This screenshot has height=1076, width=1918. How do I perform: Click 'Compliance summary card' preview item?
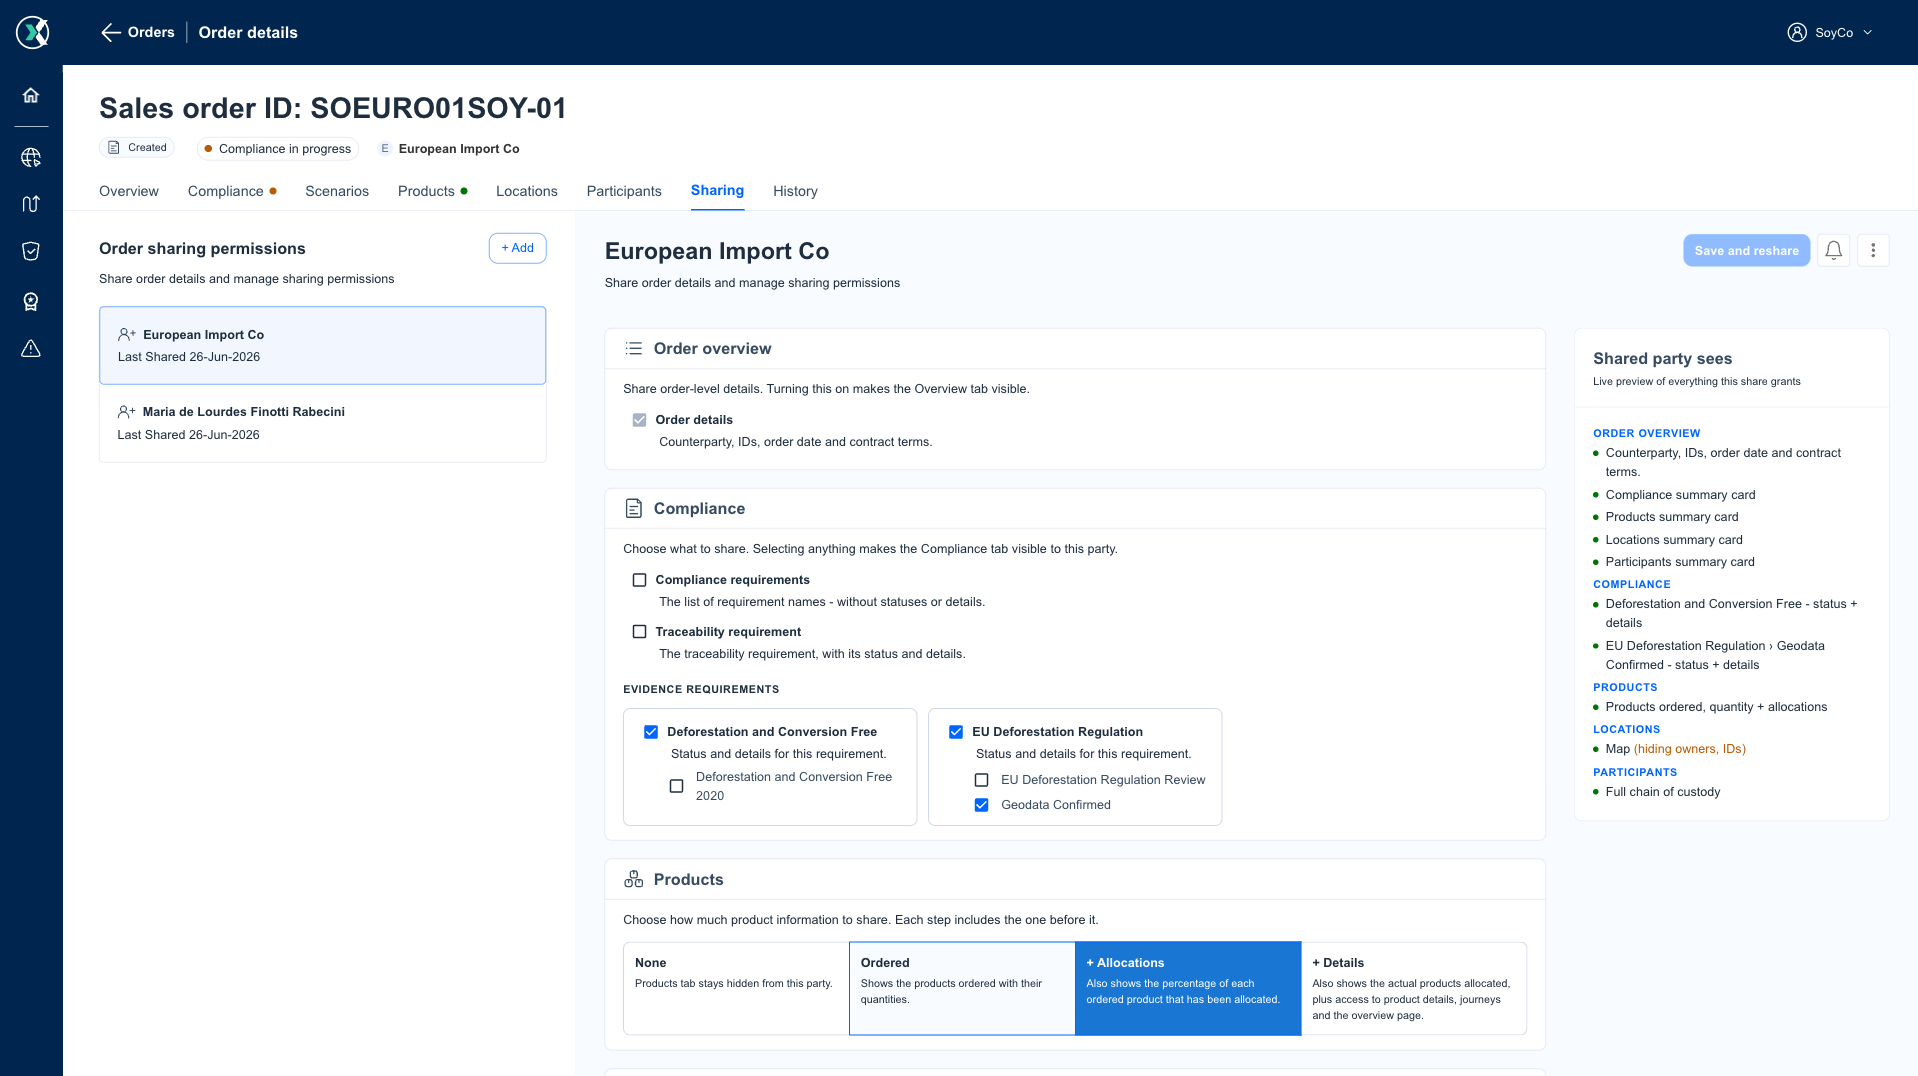tap(1680, 495)
